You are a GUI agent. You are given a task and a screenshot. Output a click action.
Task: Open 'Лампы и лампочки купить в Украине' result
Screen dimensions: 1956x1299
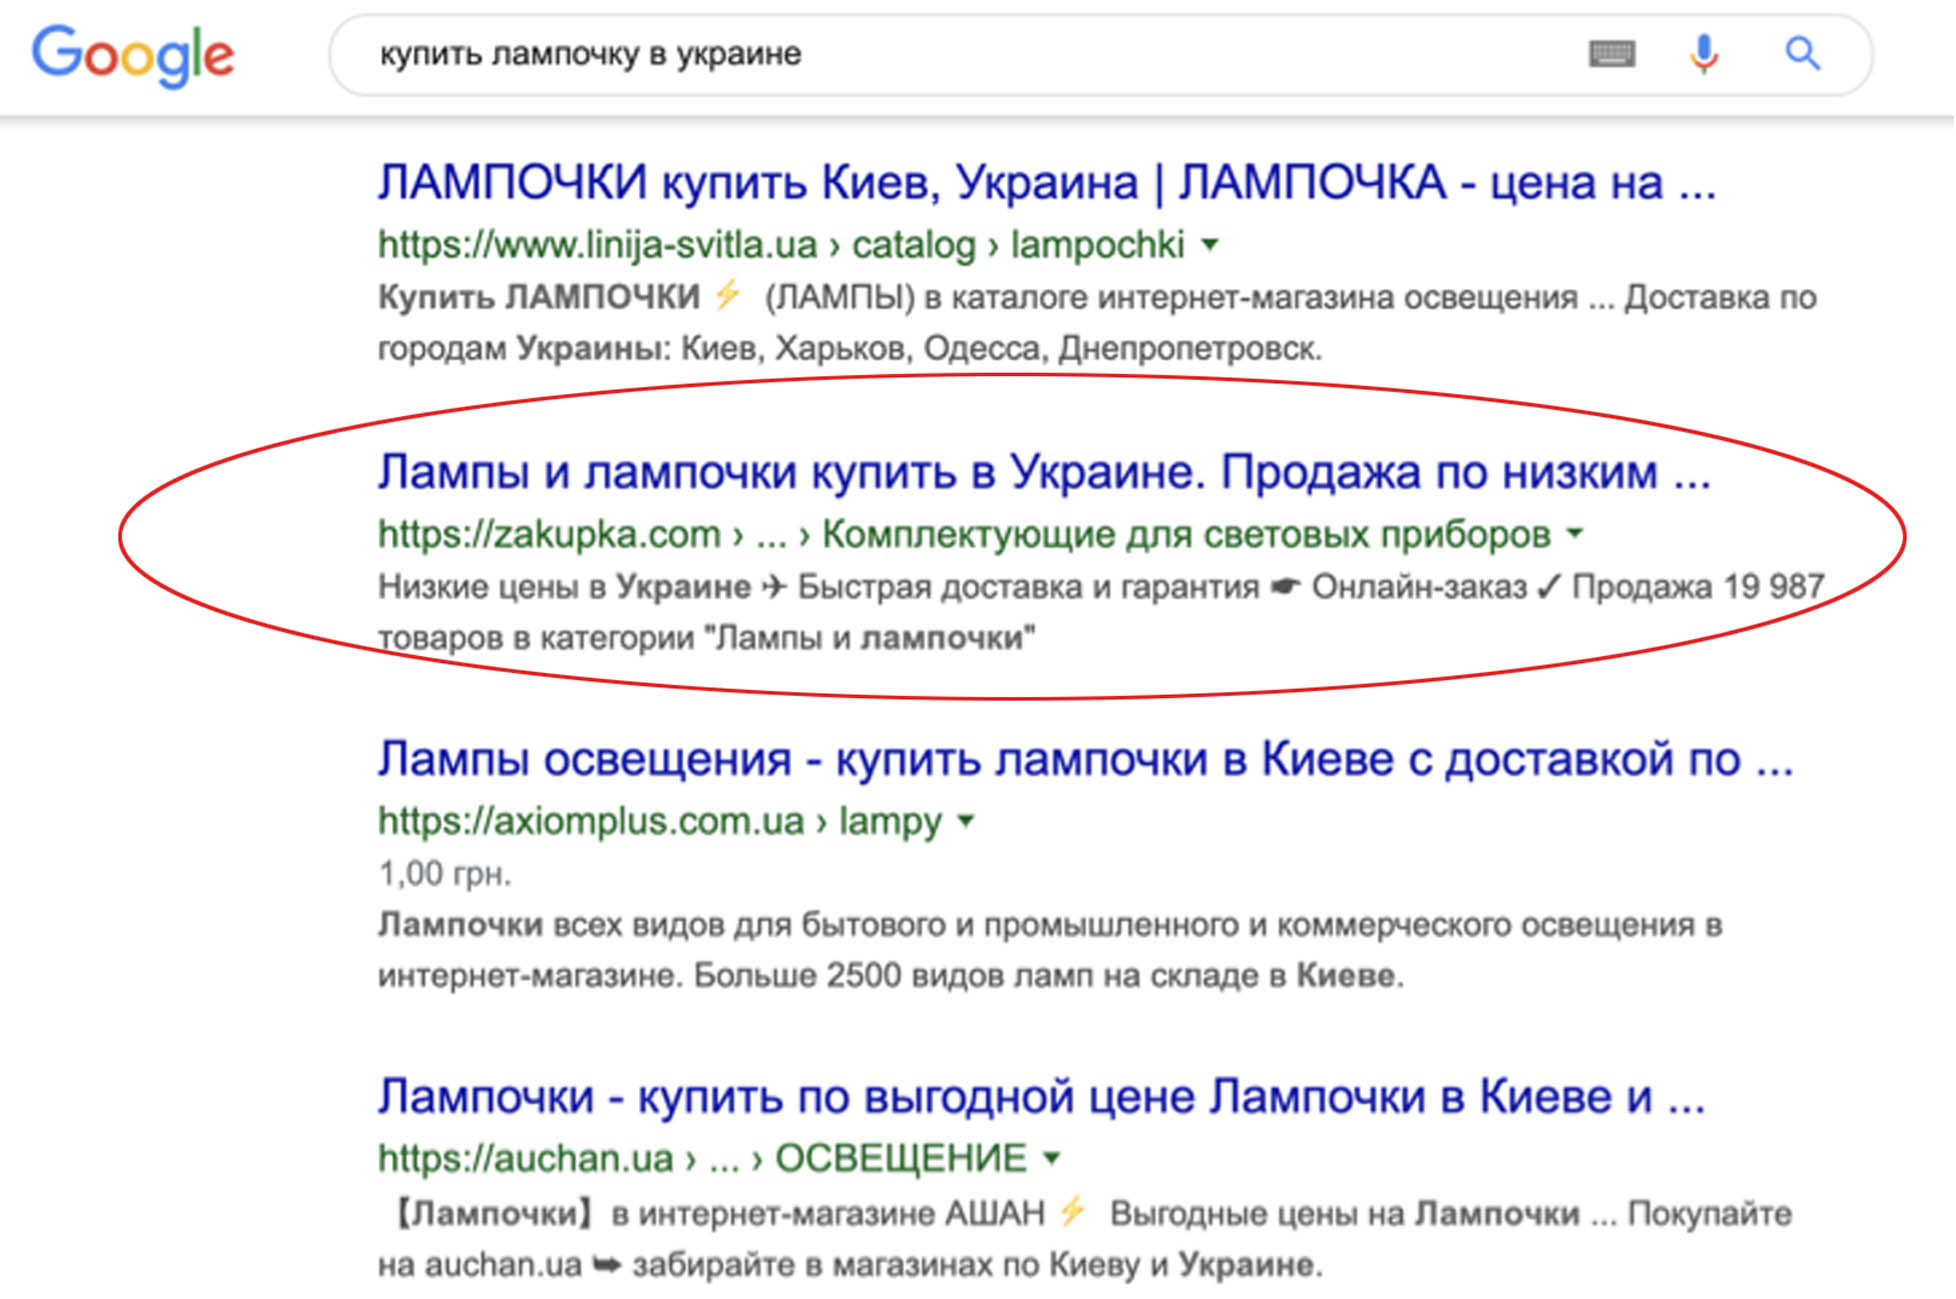(x=1044, y=471)
